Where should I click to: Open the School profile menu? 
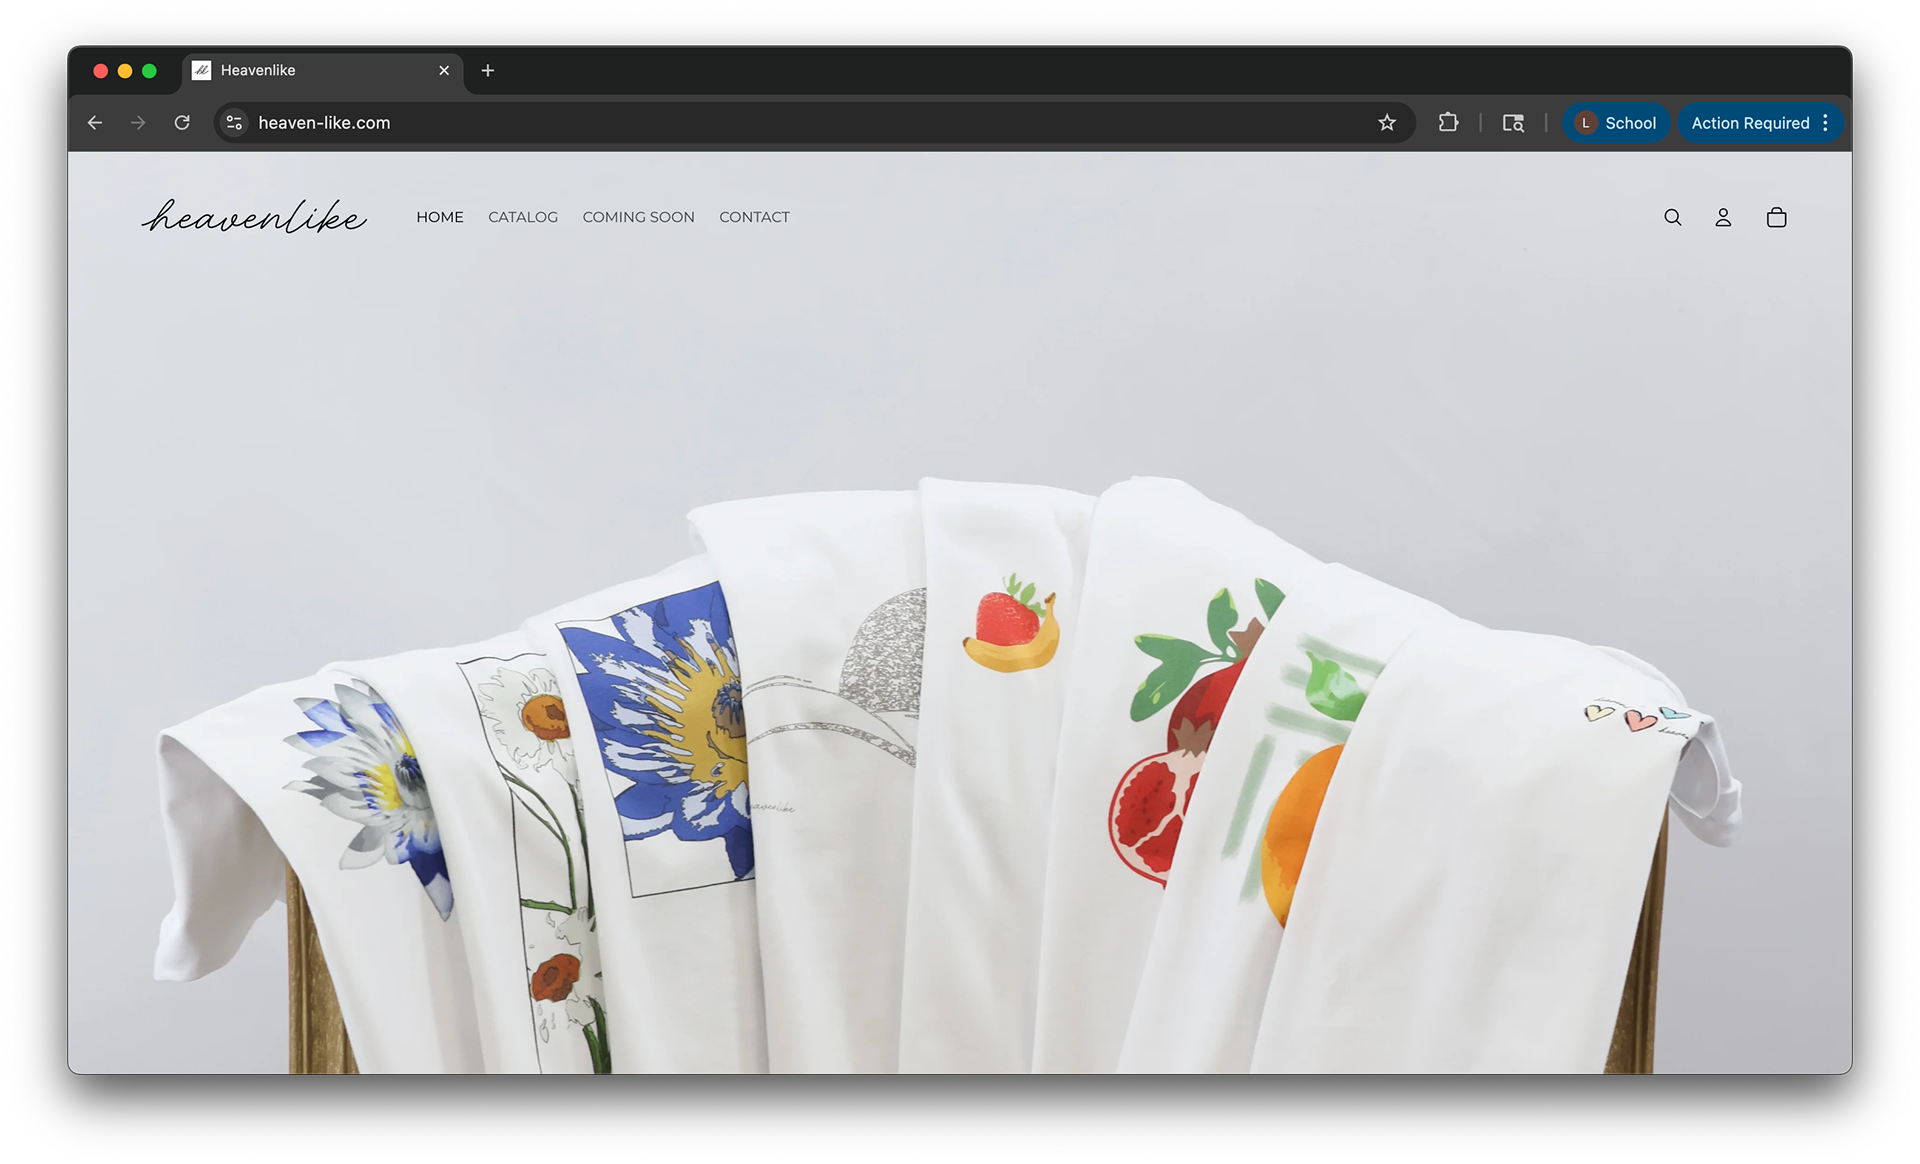[1616, 123]
